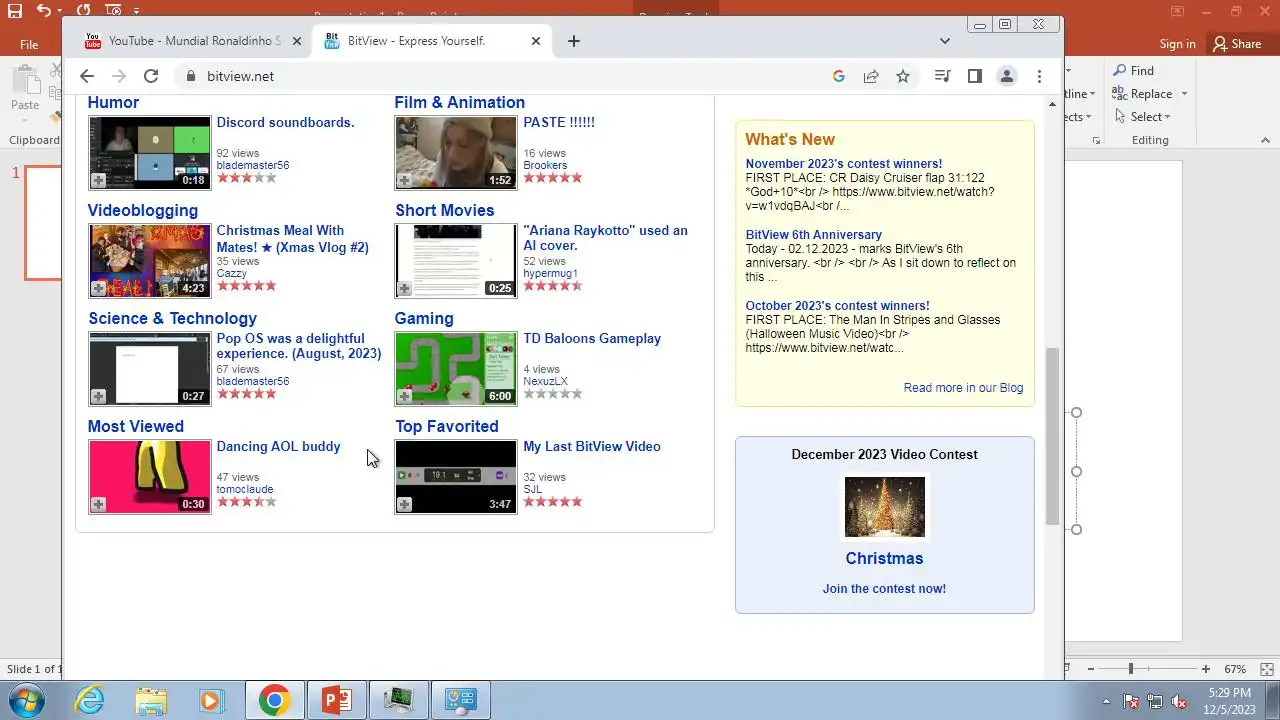The height and width of the screenshot is (720, 1280).
Task: Open the share page icon in address bar
Action: [x=871, y=76]
